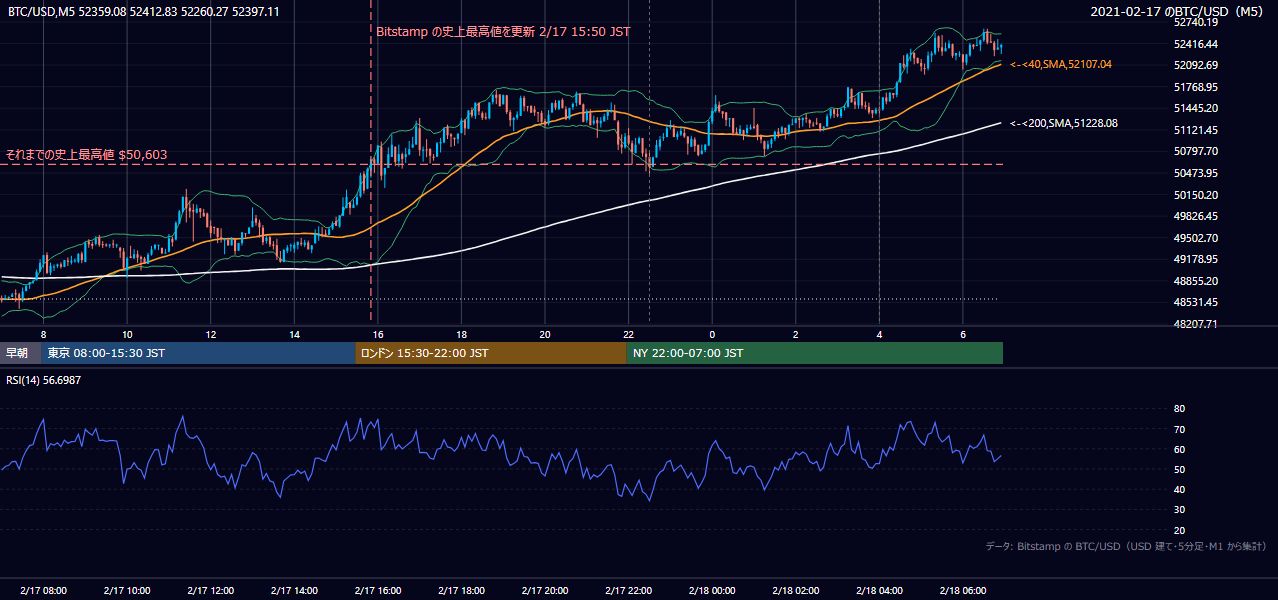The image size is (1278, 600).
Task: Click the Bitstamp data source note
Action: pos(1126,546)
